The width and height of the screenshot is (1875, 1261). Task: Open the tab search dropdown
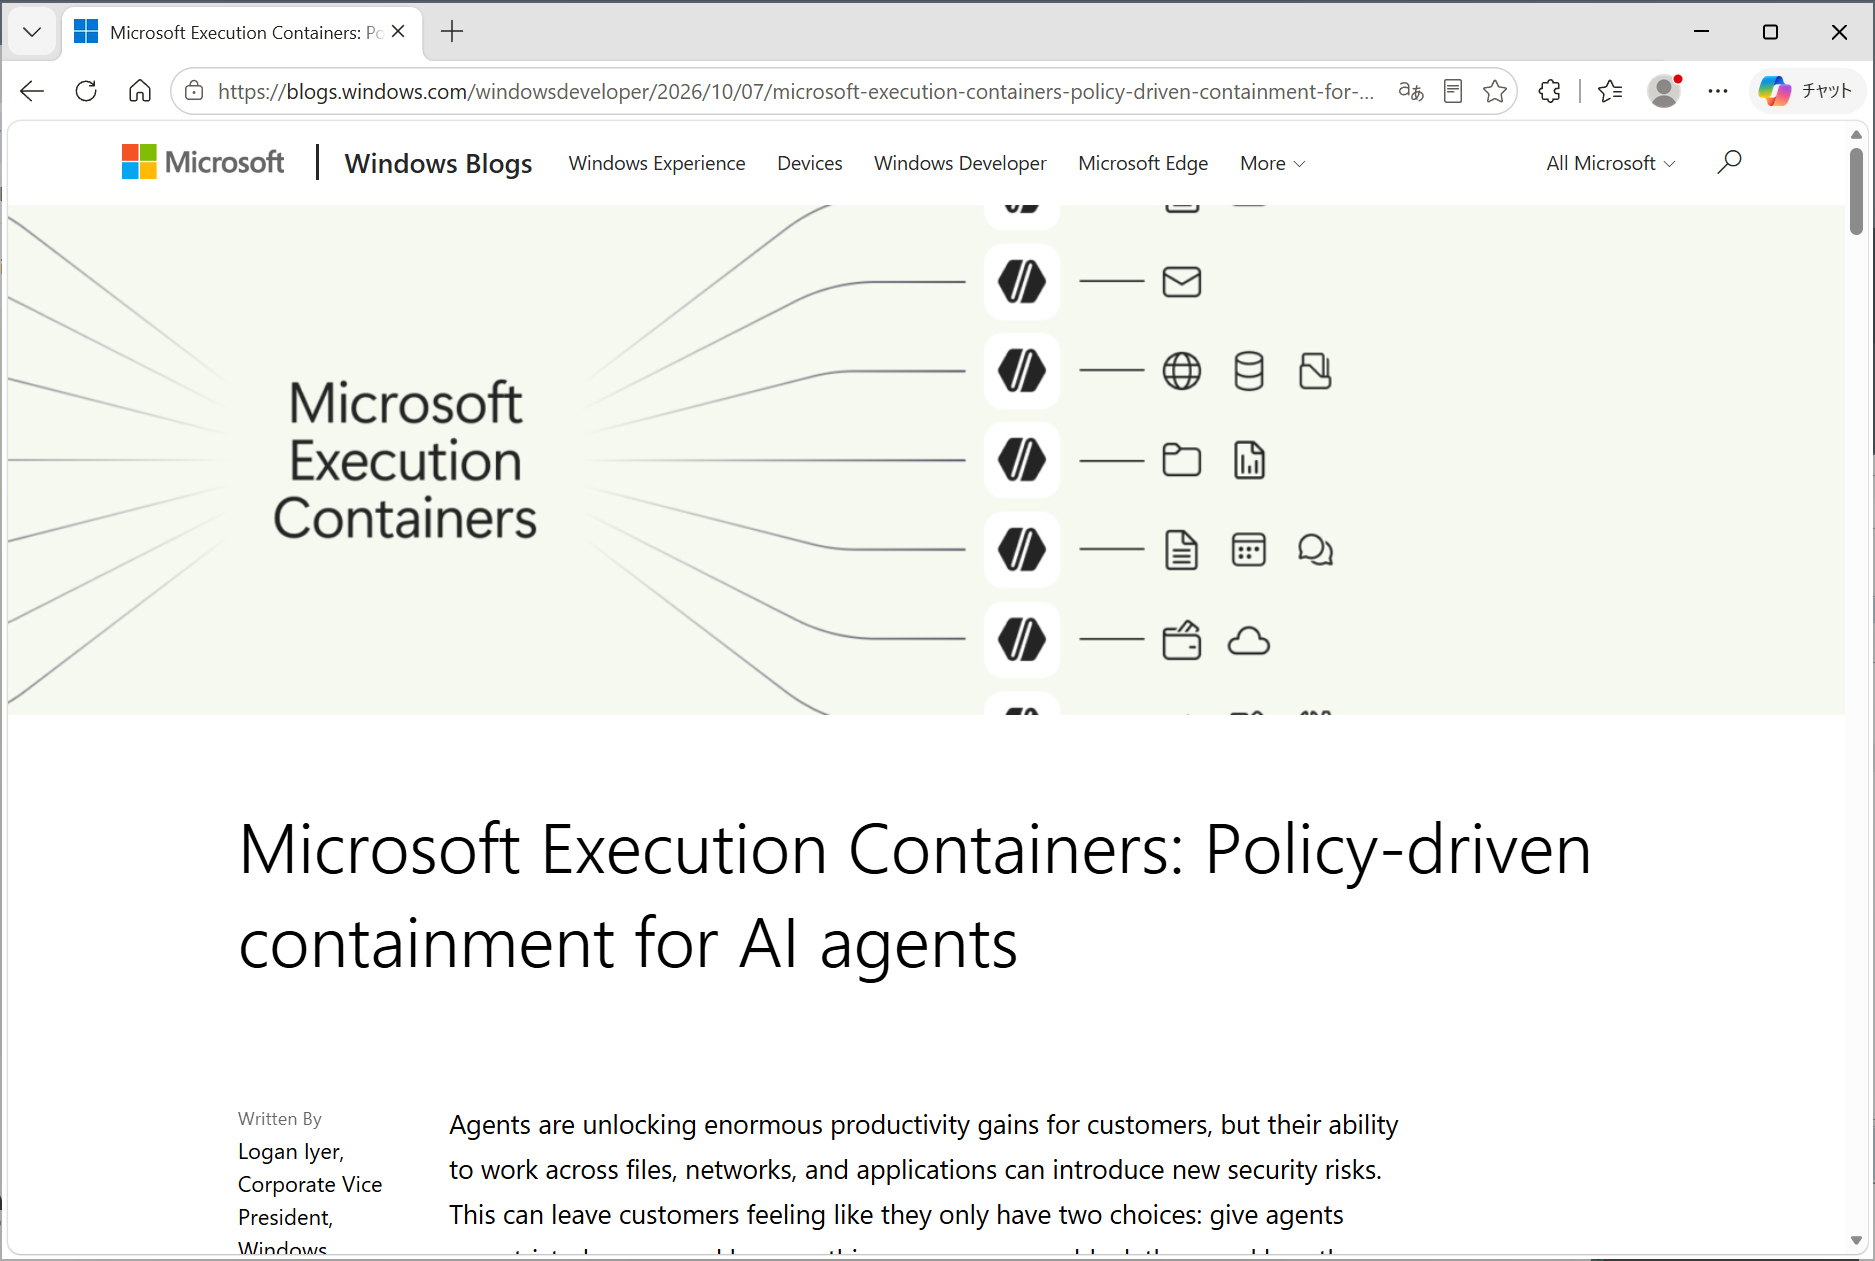(x=32, y=32)
